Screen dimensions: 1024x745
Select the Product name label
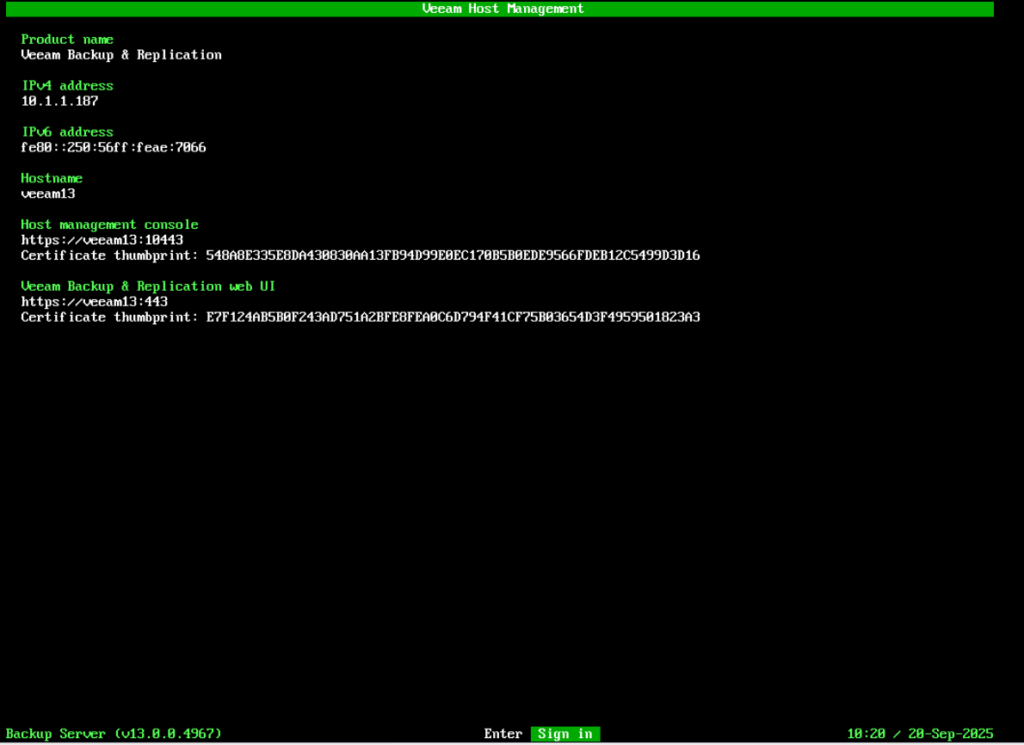coord(67,39)
